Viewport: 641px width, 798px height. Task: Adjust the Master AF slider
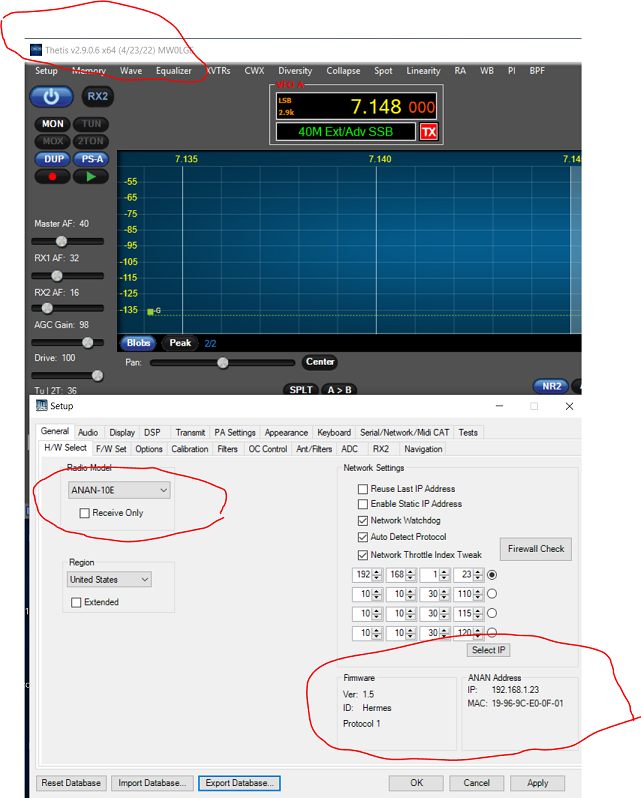tap(67, 241)
